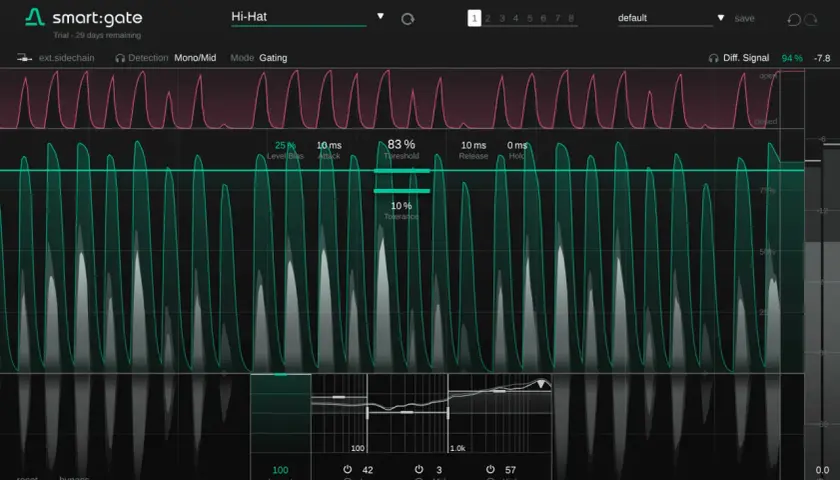Click the green handle atop impact panel
The height and width of the screenshot is (480, 840).
coord(280,374)
